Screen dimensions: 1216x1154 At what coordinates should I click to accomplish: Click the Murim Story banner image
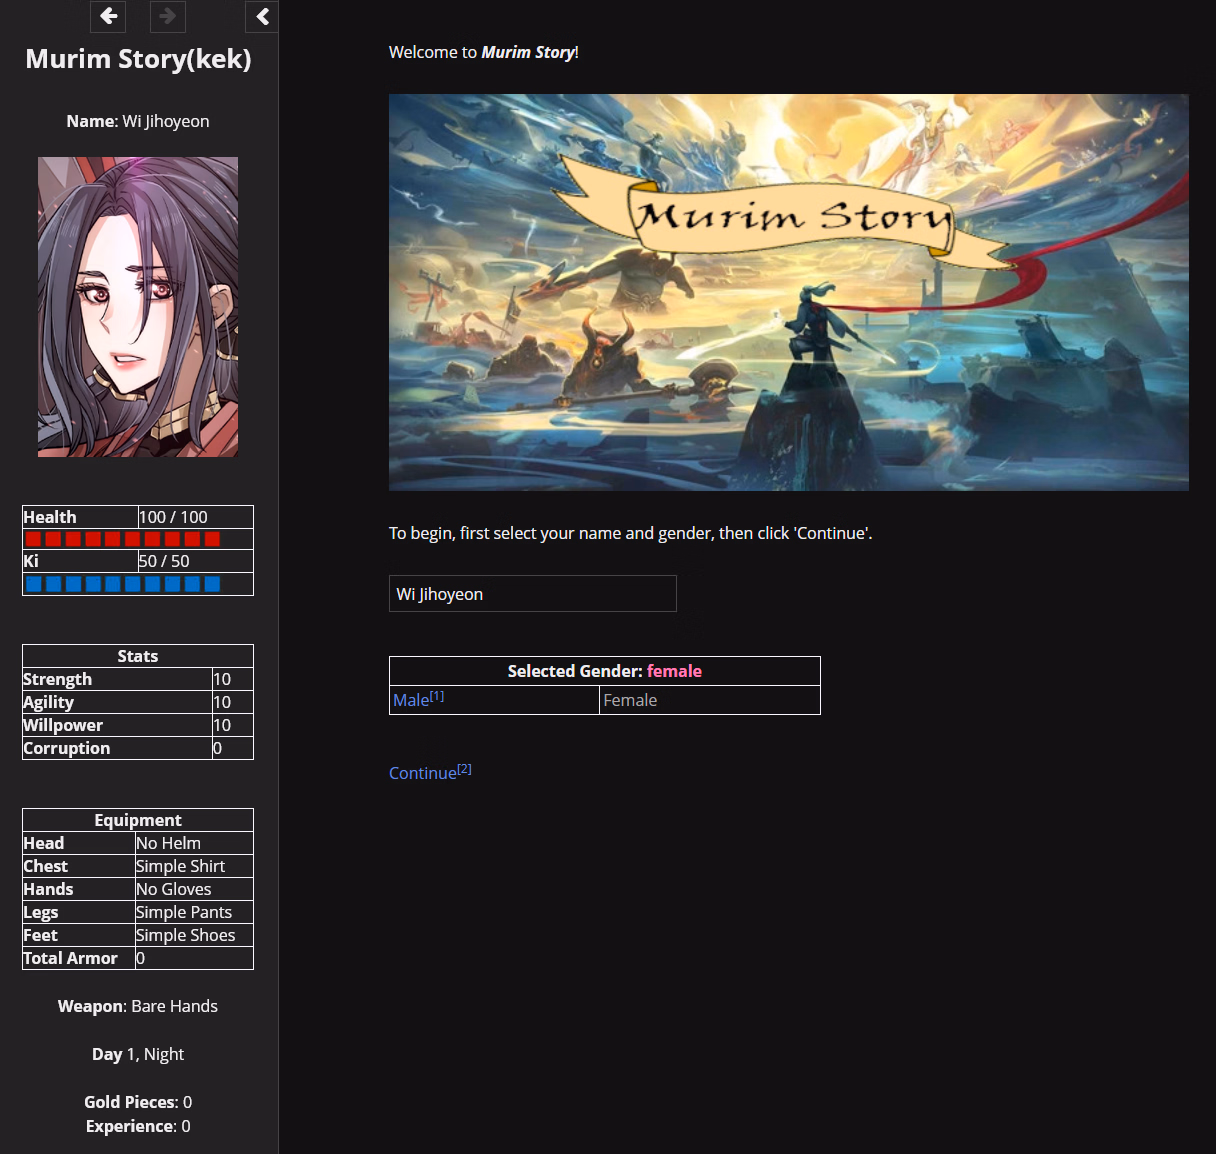789,292
